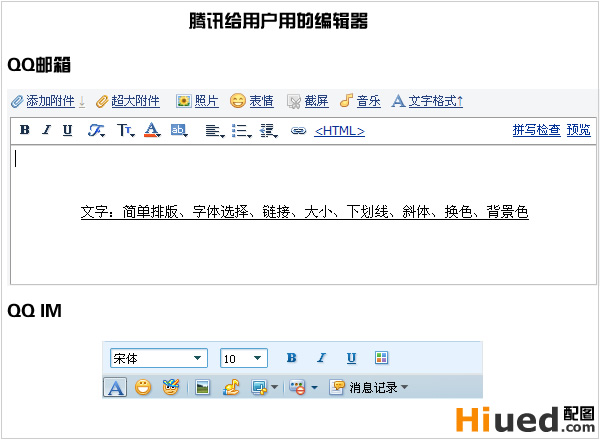The image size is (600, 440).
Task: Click the QQ IM screen capture icon
Action: (259, 388)
